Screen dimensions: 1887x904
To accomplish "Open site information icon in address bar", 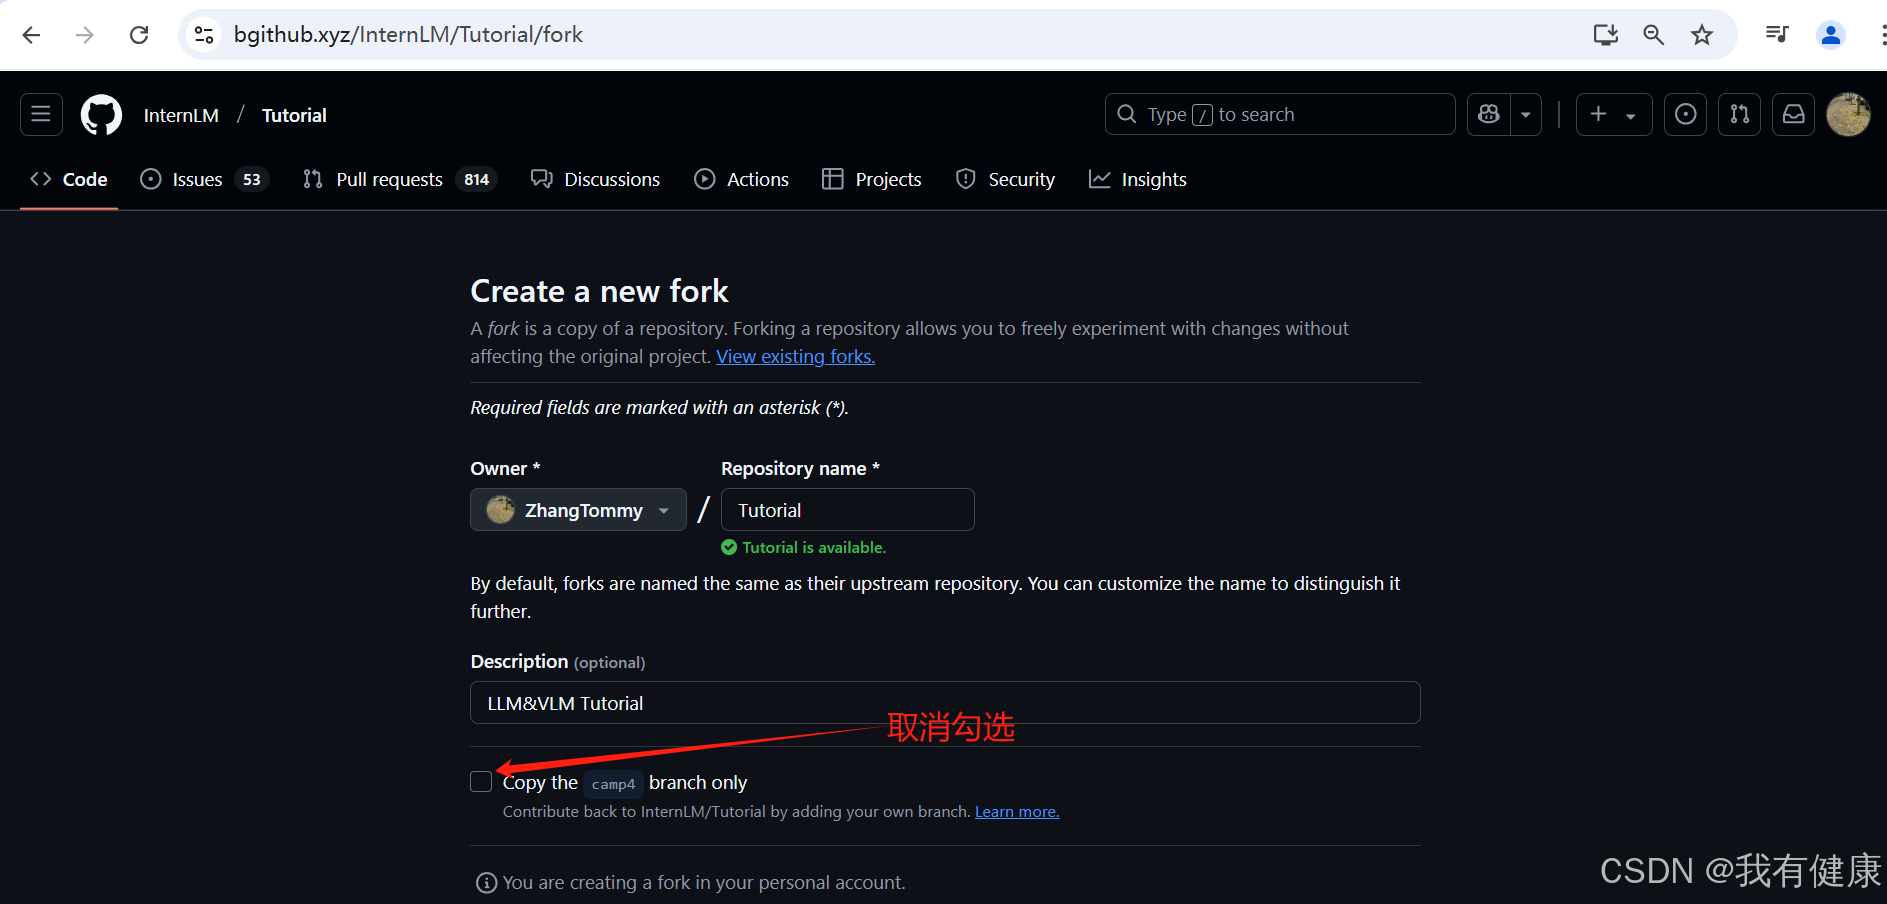I will tap(204, 35).
